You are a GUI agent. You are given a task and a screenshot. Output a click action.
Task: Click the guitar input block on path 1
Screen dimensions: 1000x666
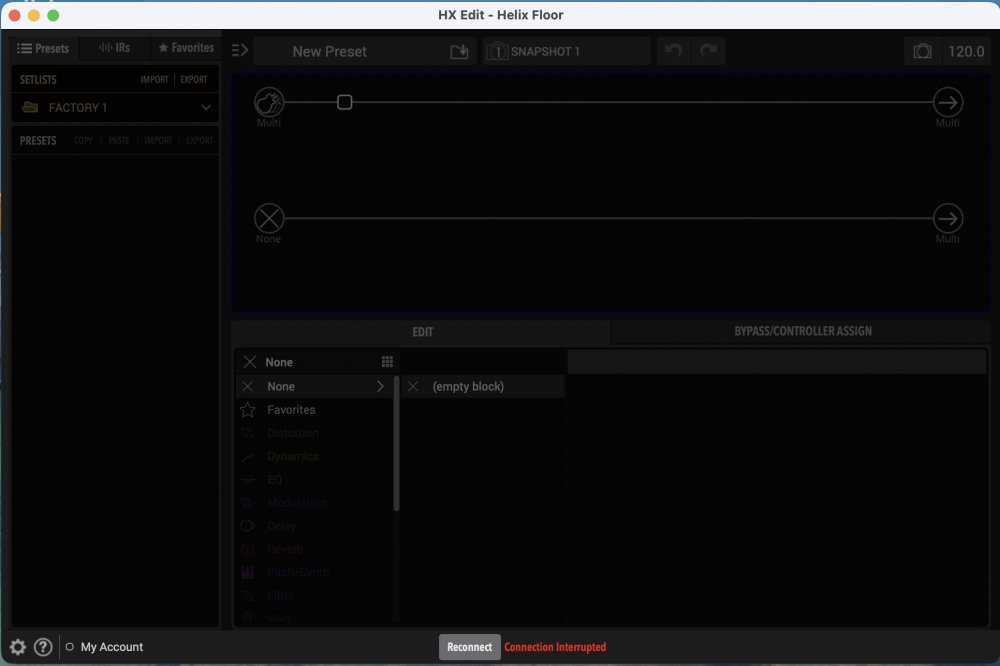pos(269,102)
